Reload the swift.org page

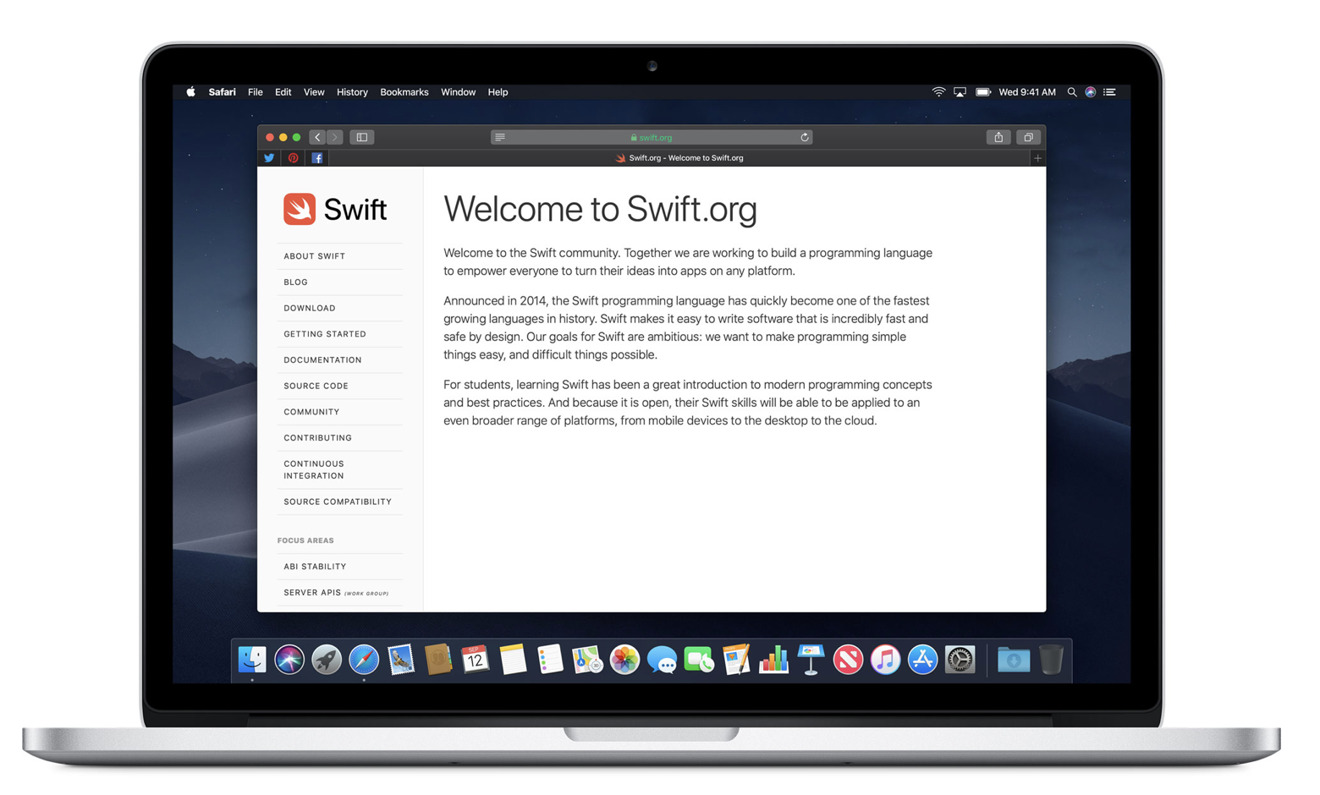(x=804, y=137)
